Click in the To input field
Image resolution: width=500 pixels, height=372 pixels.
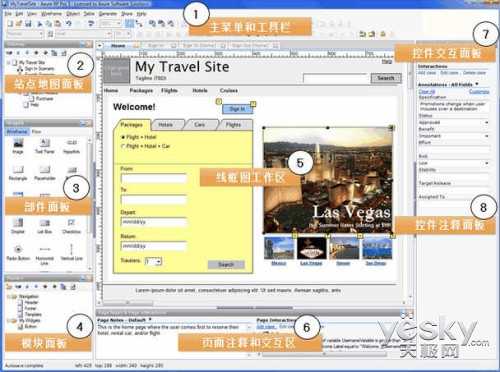click(x=154, y=200)
